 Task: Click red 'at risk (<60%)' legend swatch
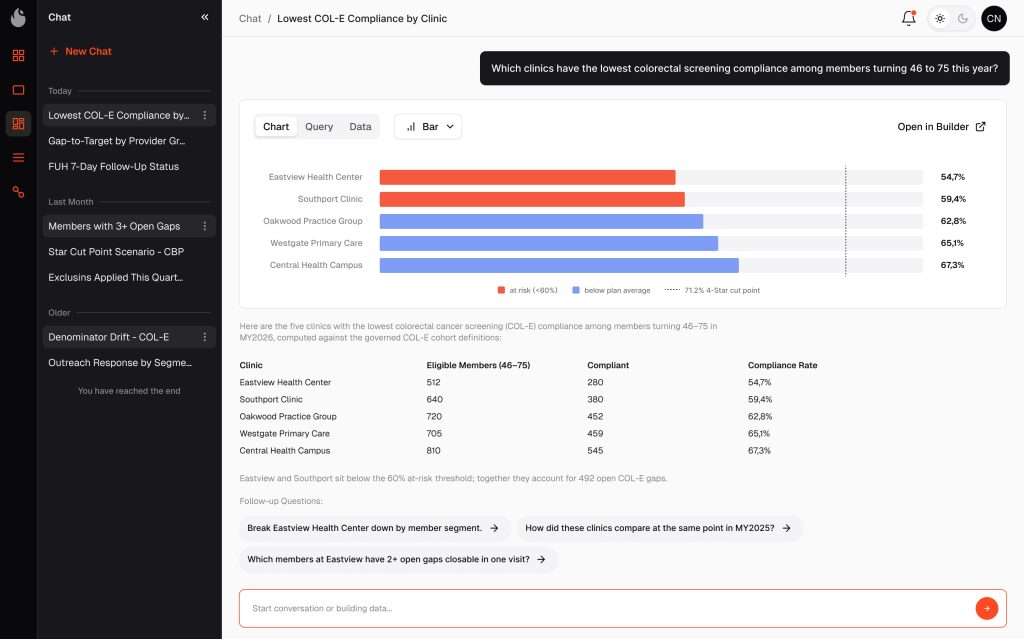tap(502, 290)
